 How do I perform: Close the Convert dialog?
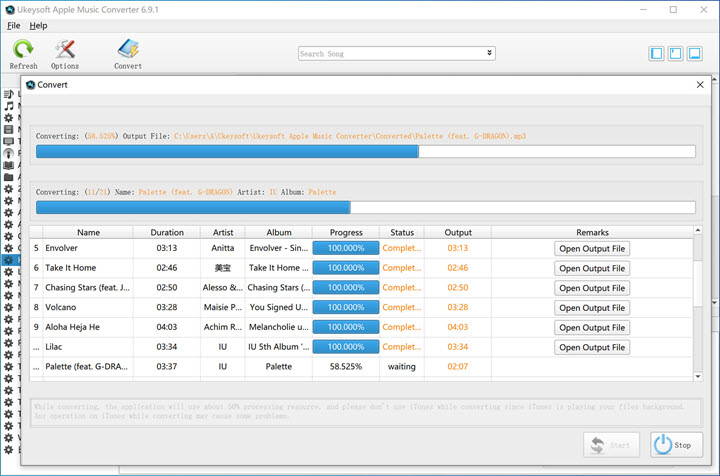[700, 85]
